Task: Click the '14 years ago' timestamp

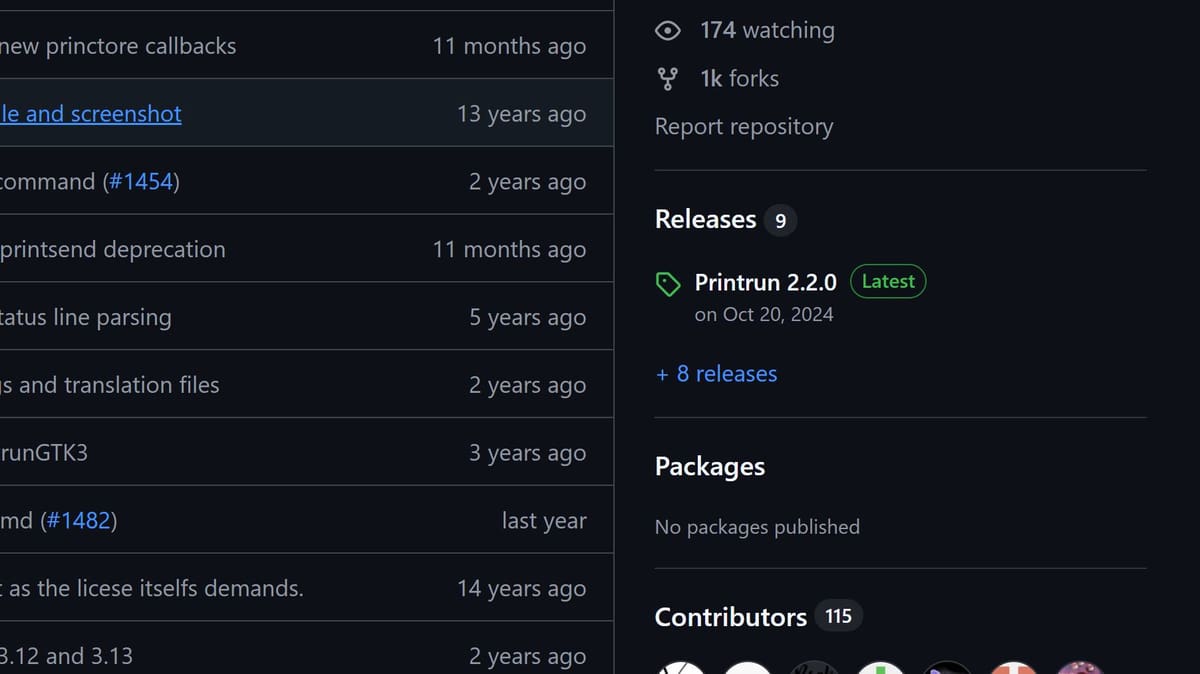Action: point(521,589)
